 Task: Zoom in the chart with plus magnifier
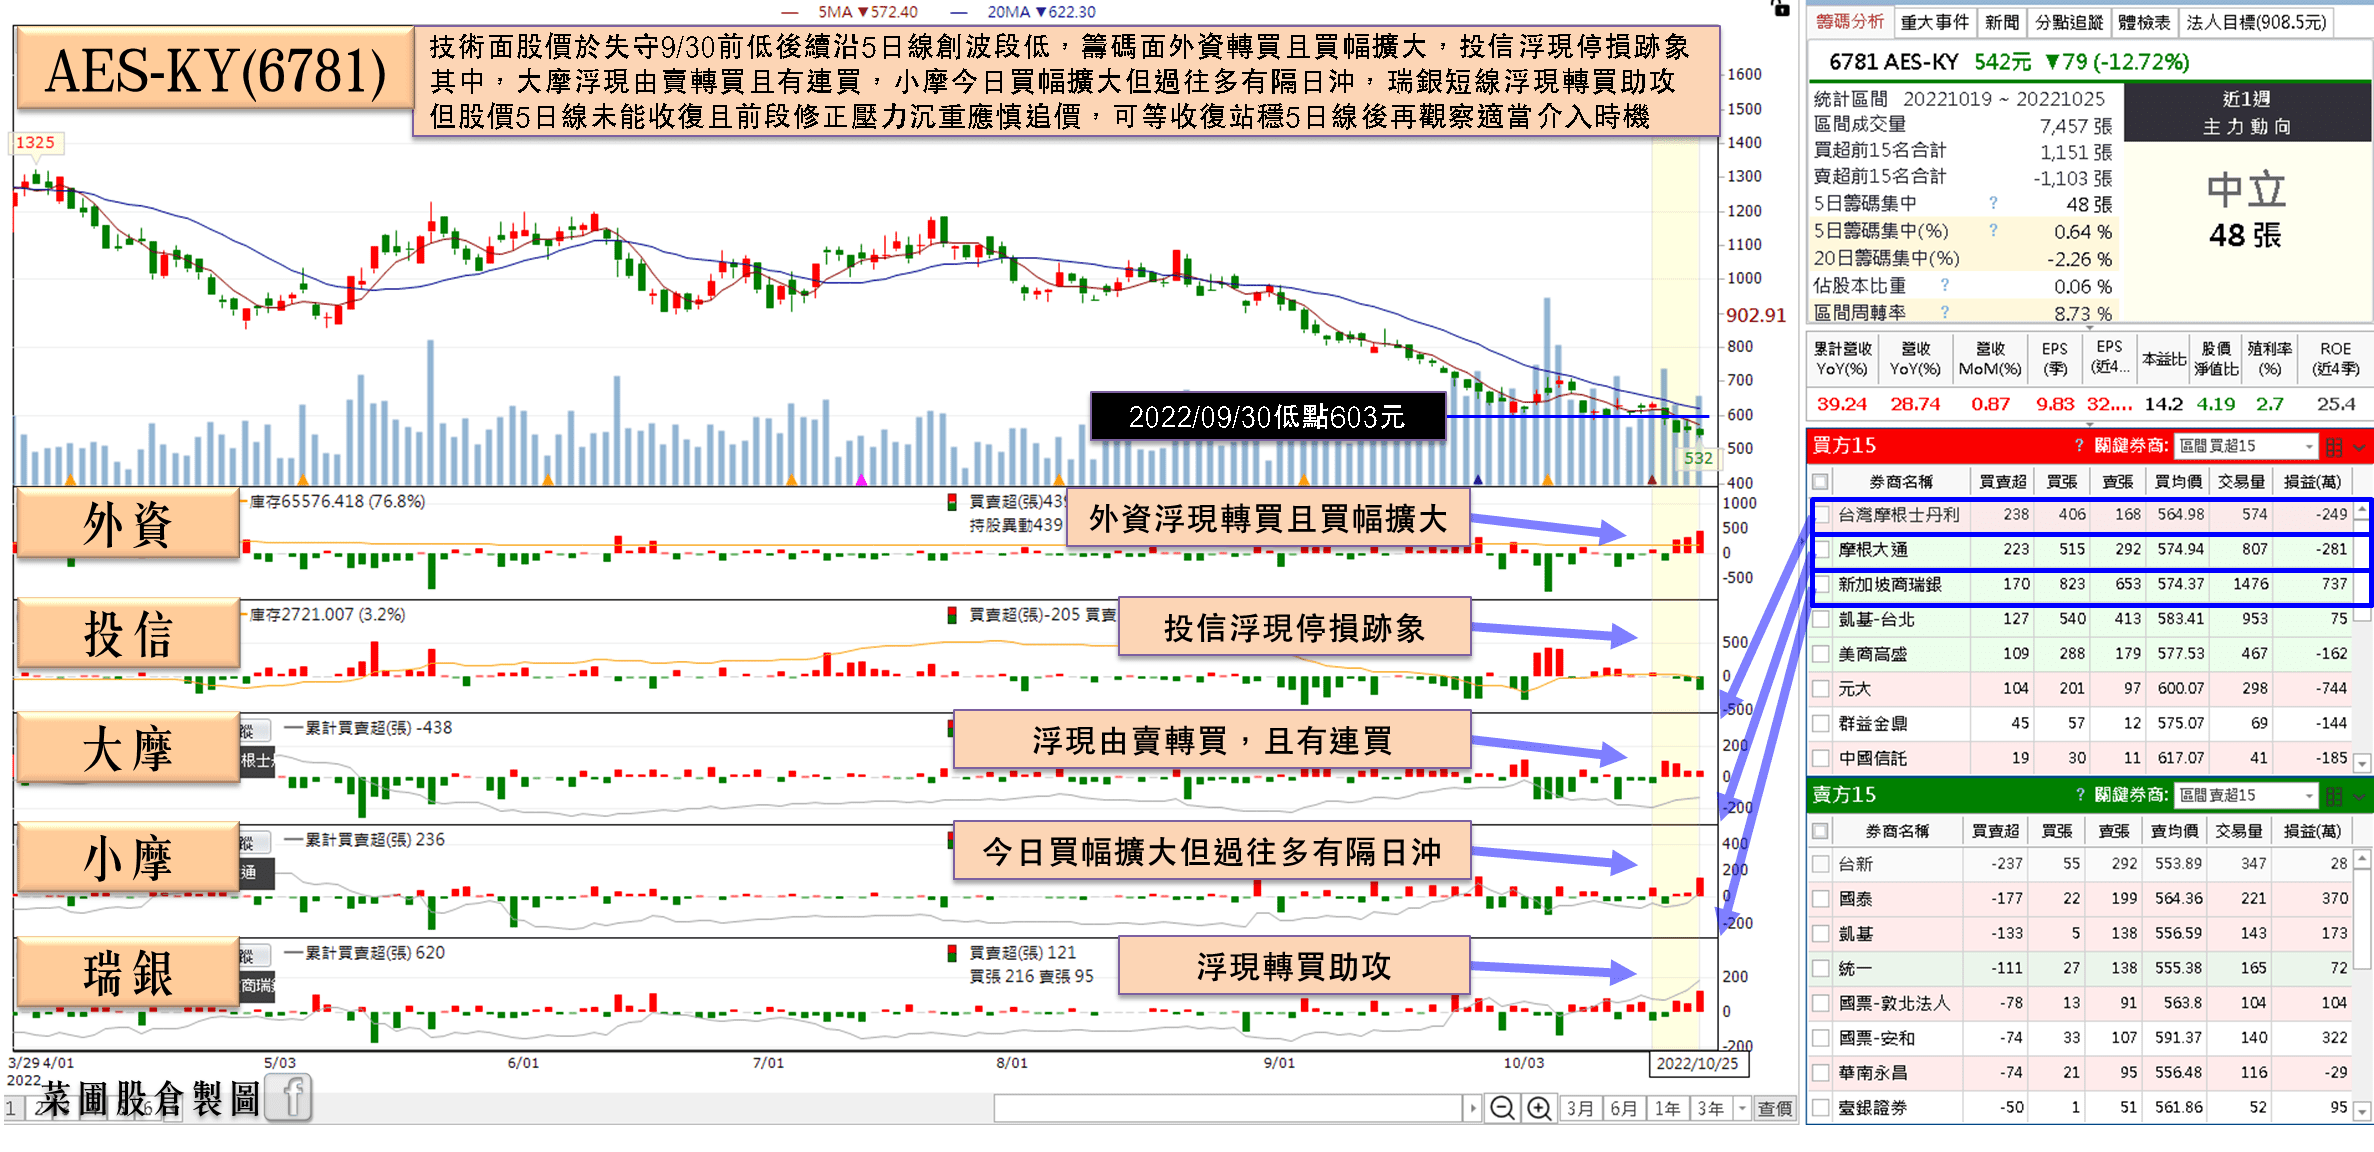[1539, 1108]
